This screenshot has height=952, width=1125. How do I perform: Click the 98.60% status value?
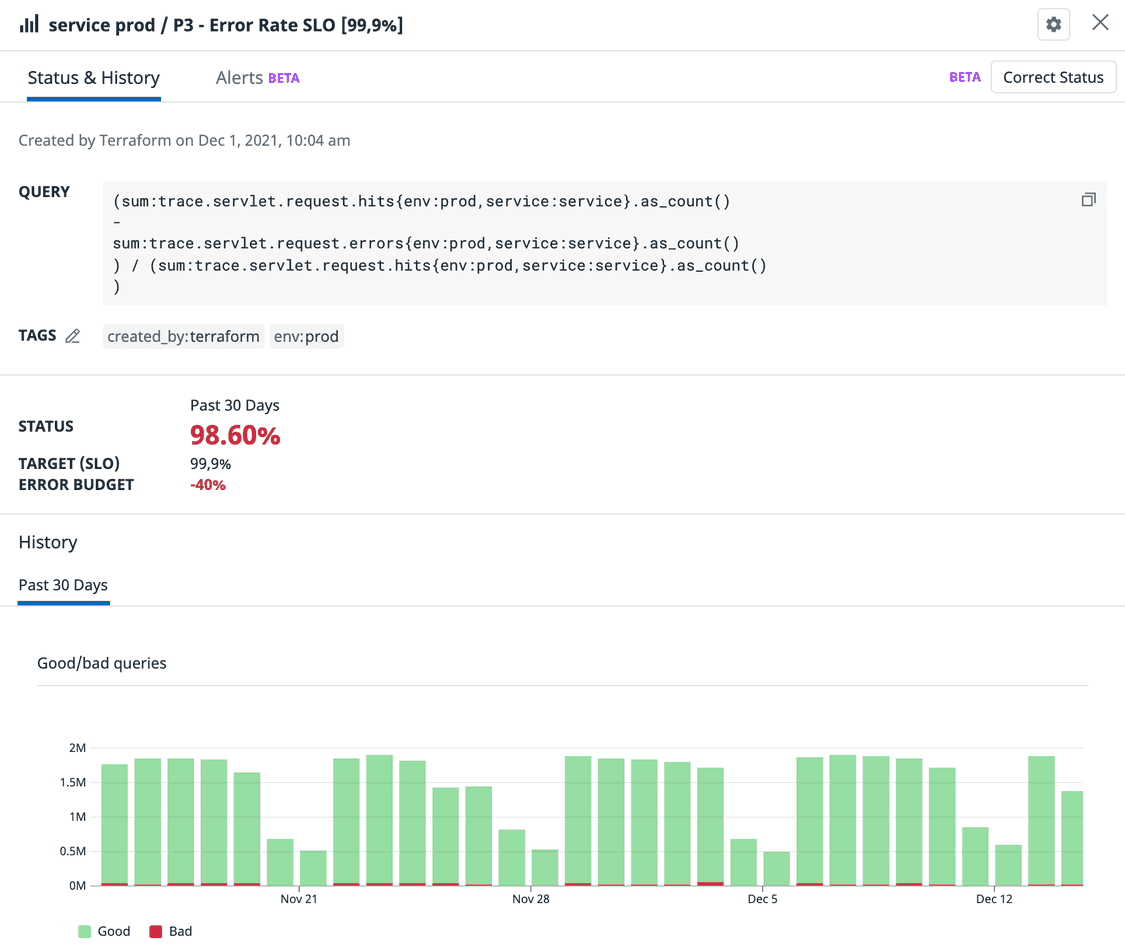point(235,435)
